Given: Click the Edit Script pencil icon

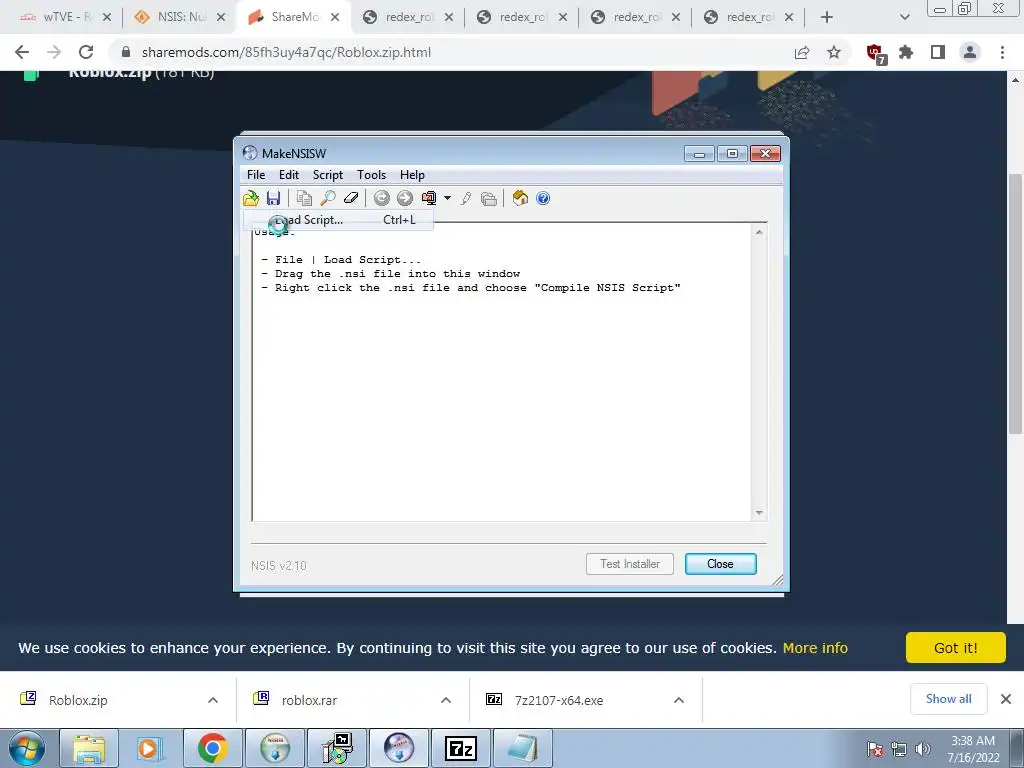Looking at the screenshot, I should coord(466,198).
